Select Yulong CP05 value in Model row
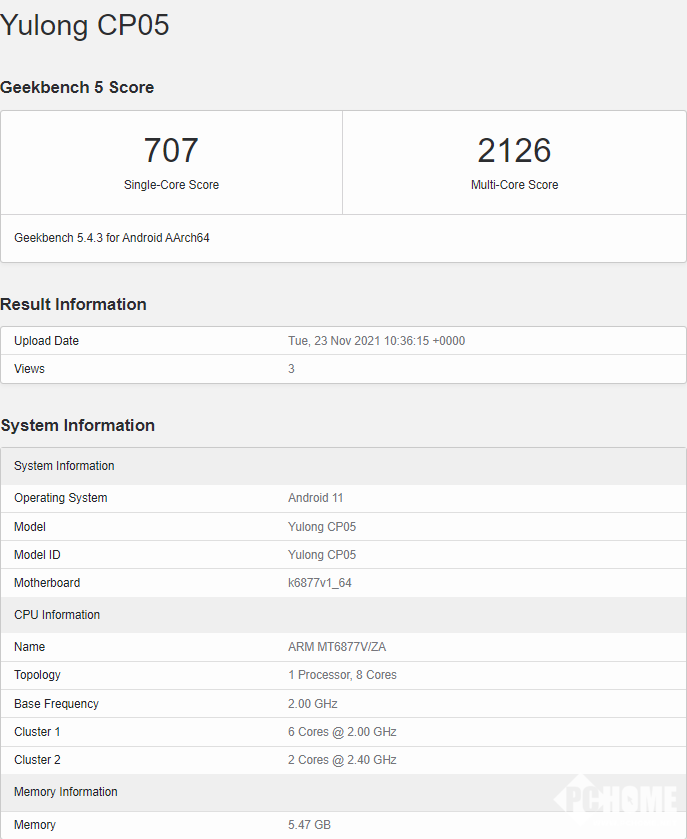The image size is (687, 839). [x=322, y=527]
